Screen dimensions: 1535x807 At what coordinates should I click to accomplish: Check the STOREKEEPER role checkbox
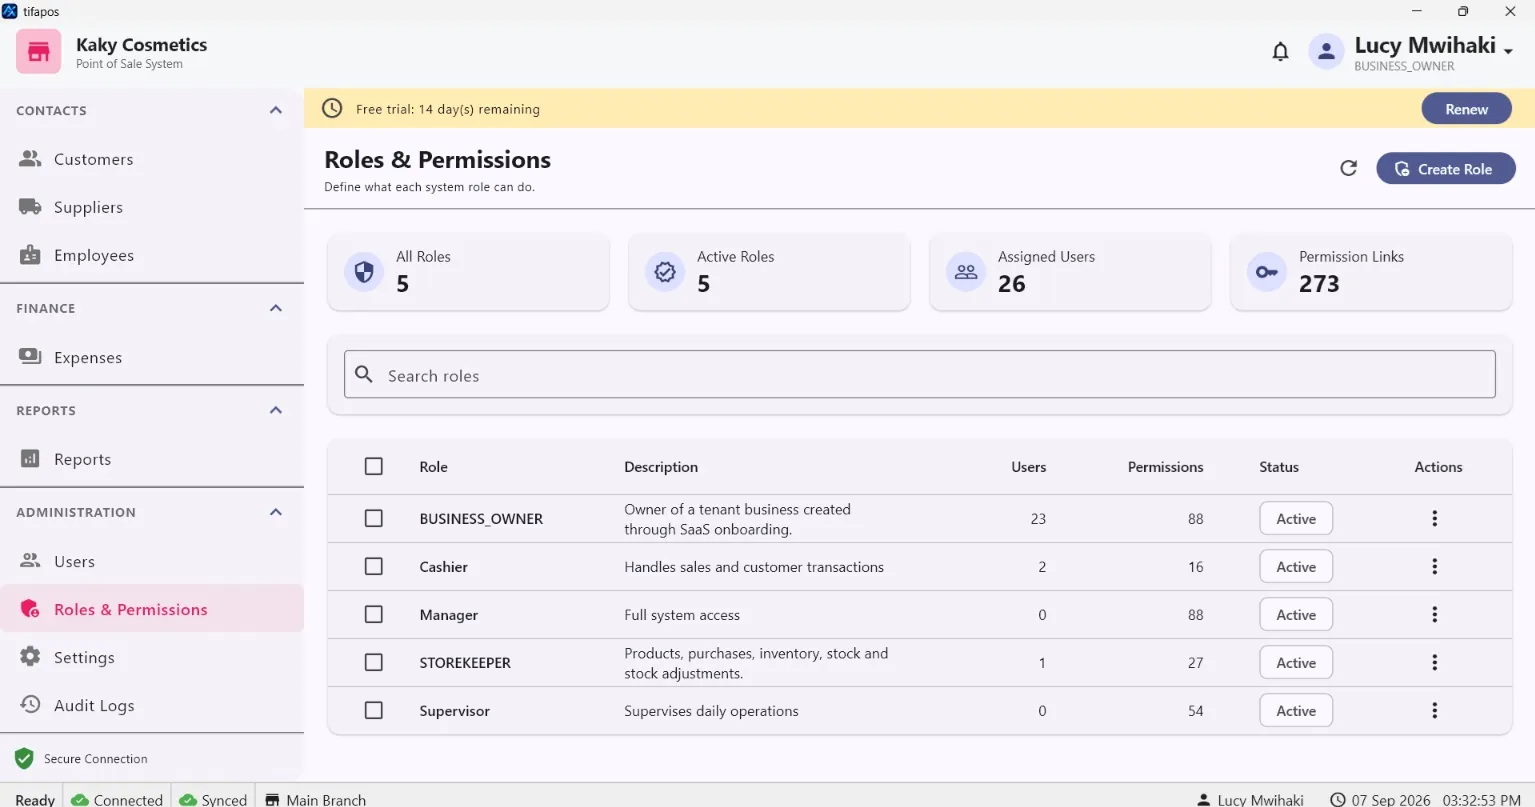[x=374, y=662]
